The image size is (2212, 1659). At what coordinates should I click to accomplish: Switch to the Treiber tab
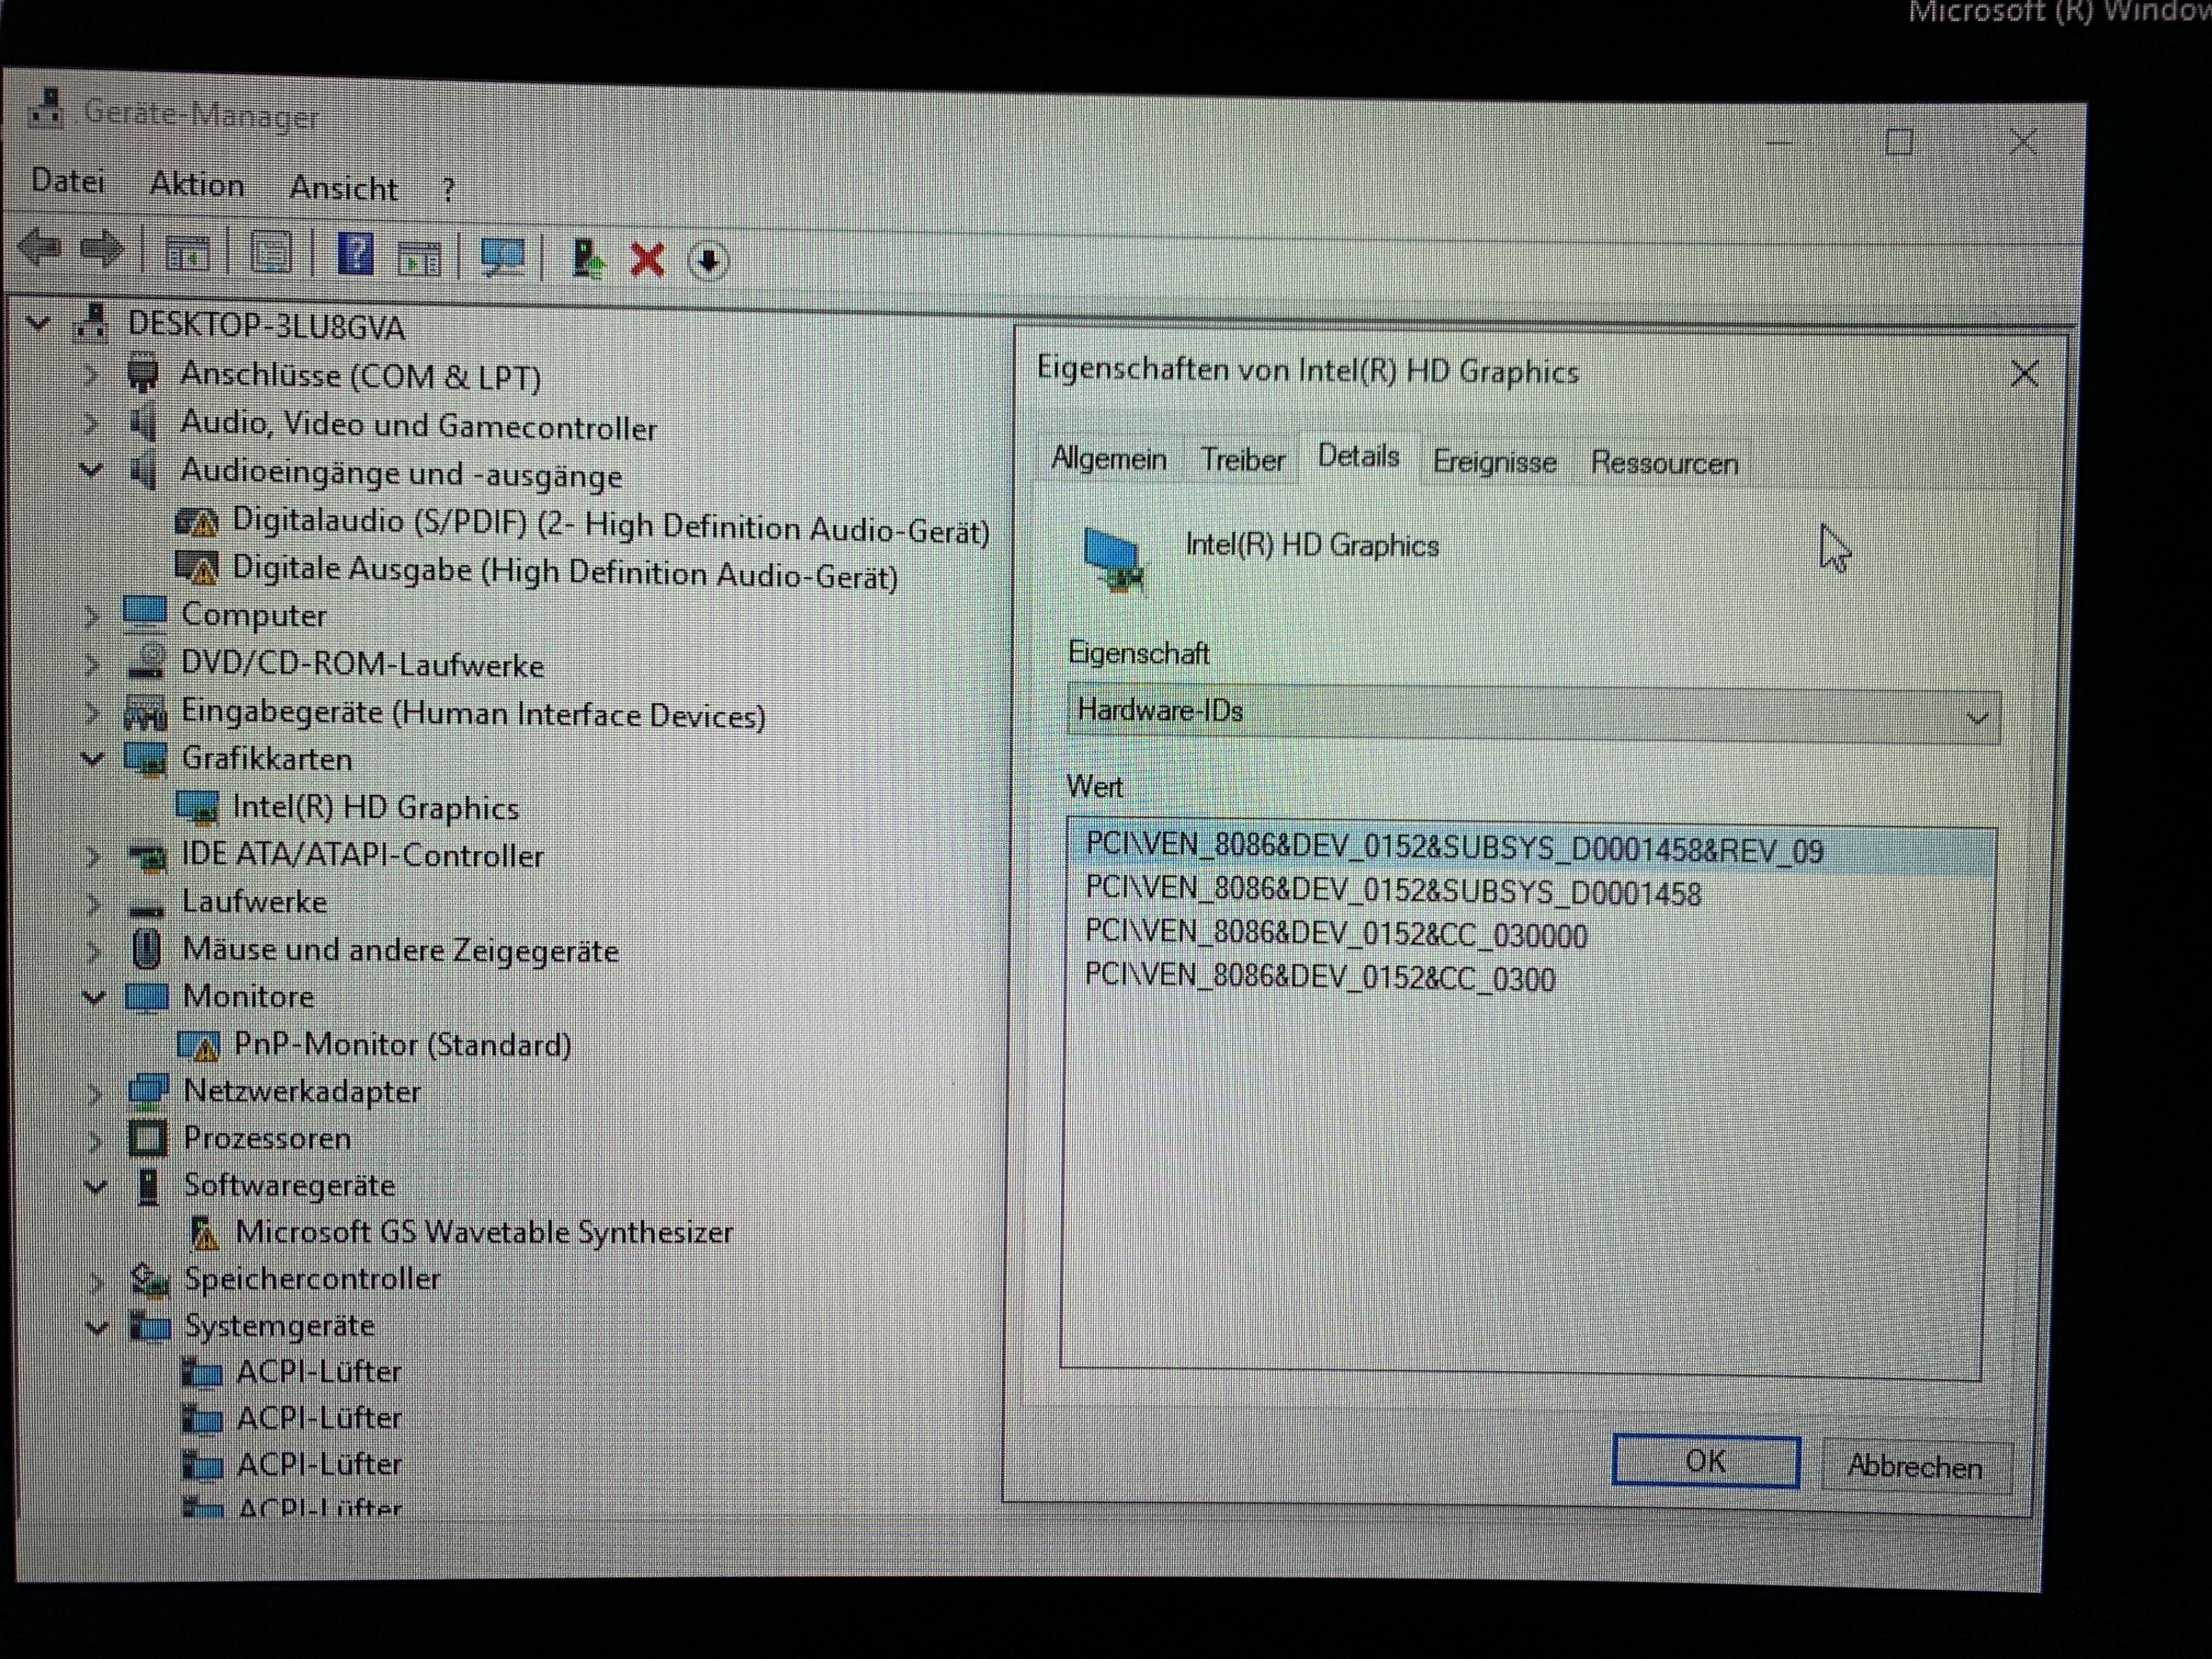click(x=1242, y=460)
